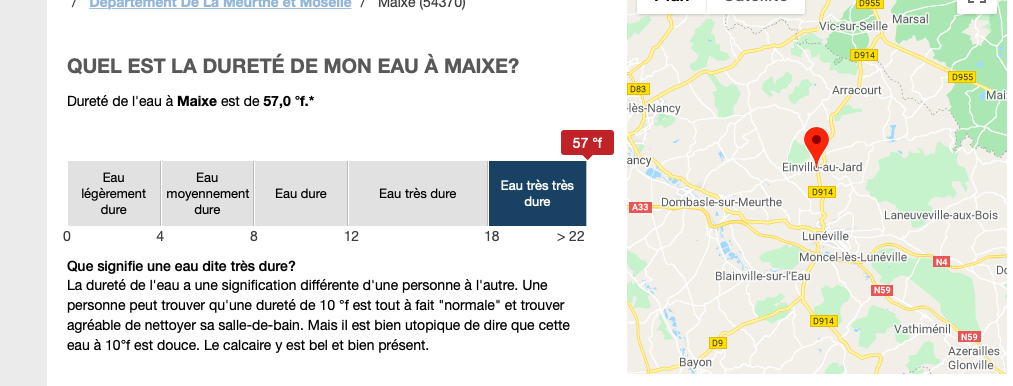Screen dimensions: 1013x386
Task: Click the A33 motorway shield on the map
Action: click(640, 208)
